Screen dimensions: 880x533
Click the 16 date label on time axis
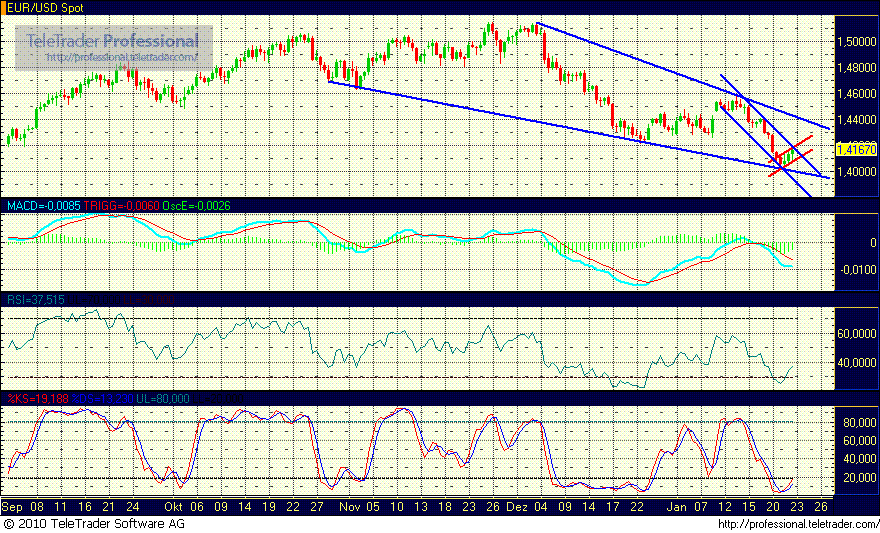click(x=85, y=506)
